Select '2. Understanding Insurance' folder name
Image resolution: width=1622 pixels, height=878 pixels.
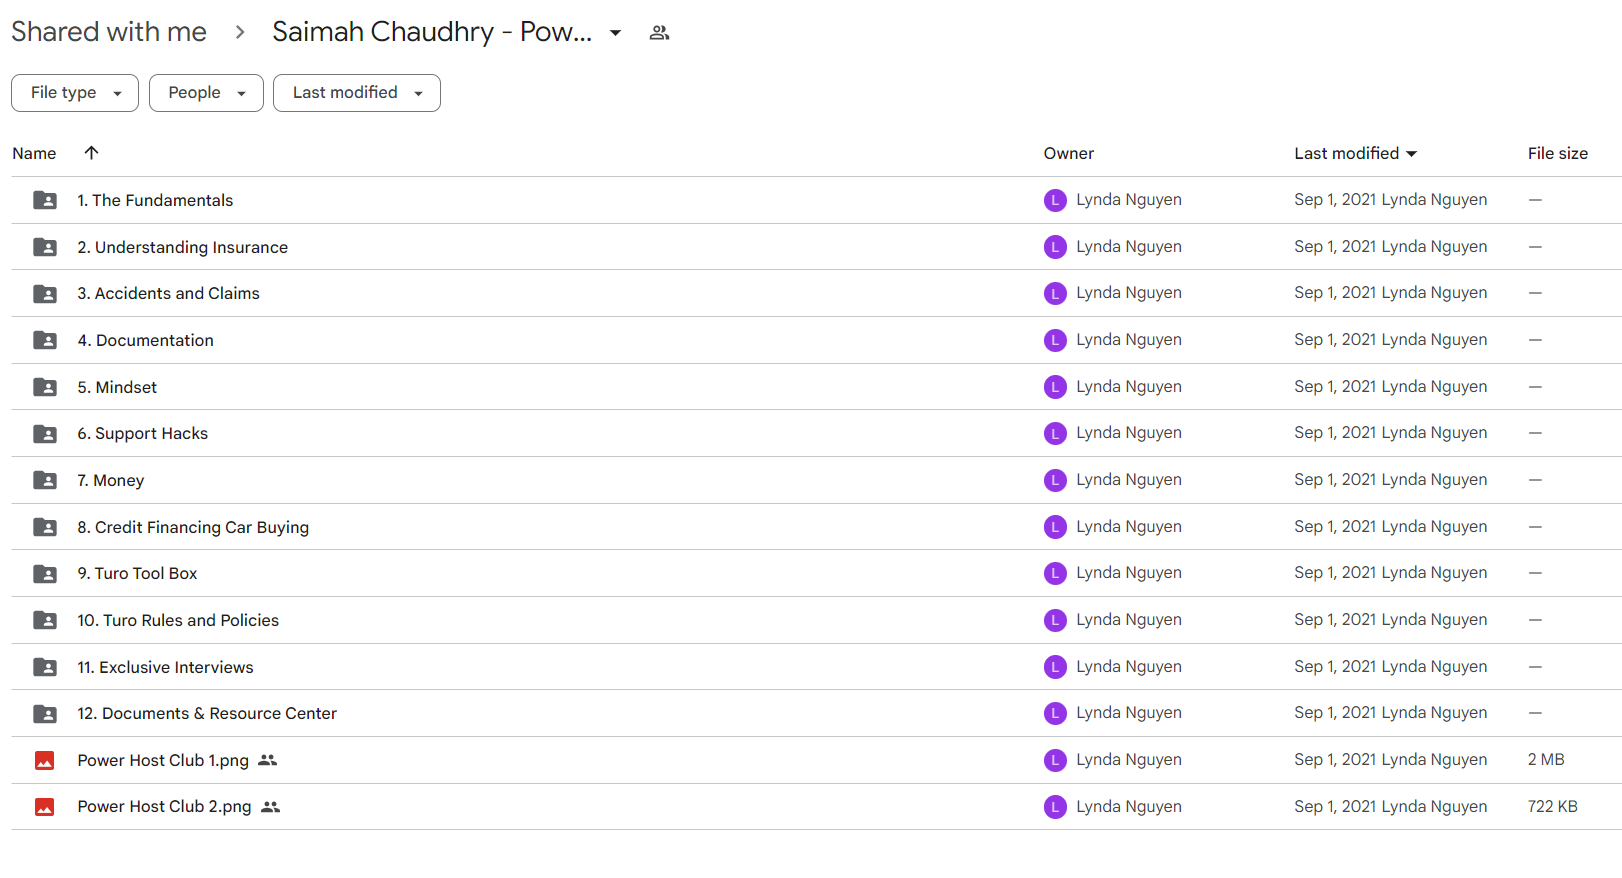(183, 247)
